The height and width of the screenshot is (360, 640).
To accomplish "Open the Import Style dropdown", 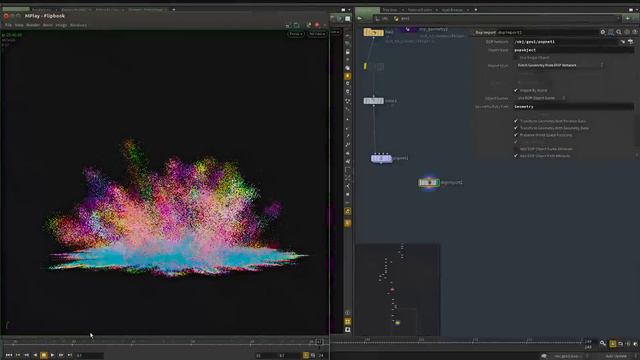I will [x=559, y=65].
